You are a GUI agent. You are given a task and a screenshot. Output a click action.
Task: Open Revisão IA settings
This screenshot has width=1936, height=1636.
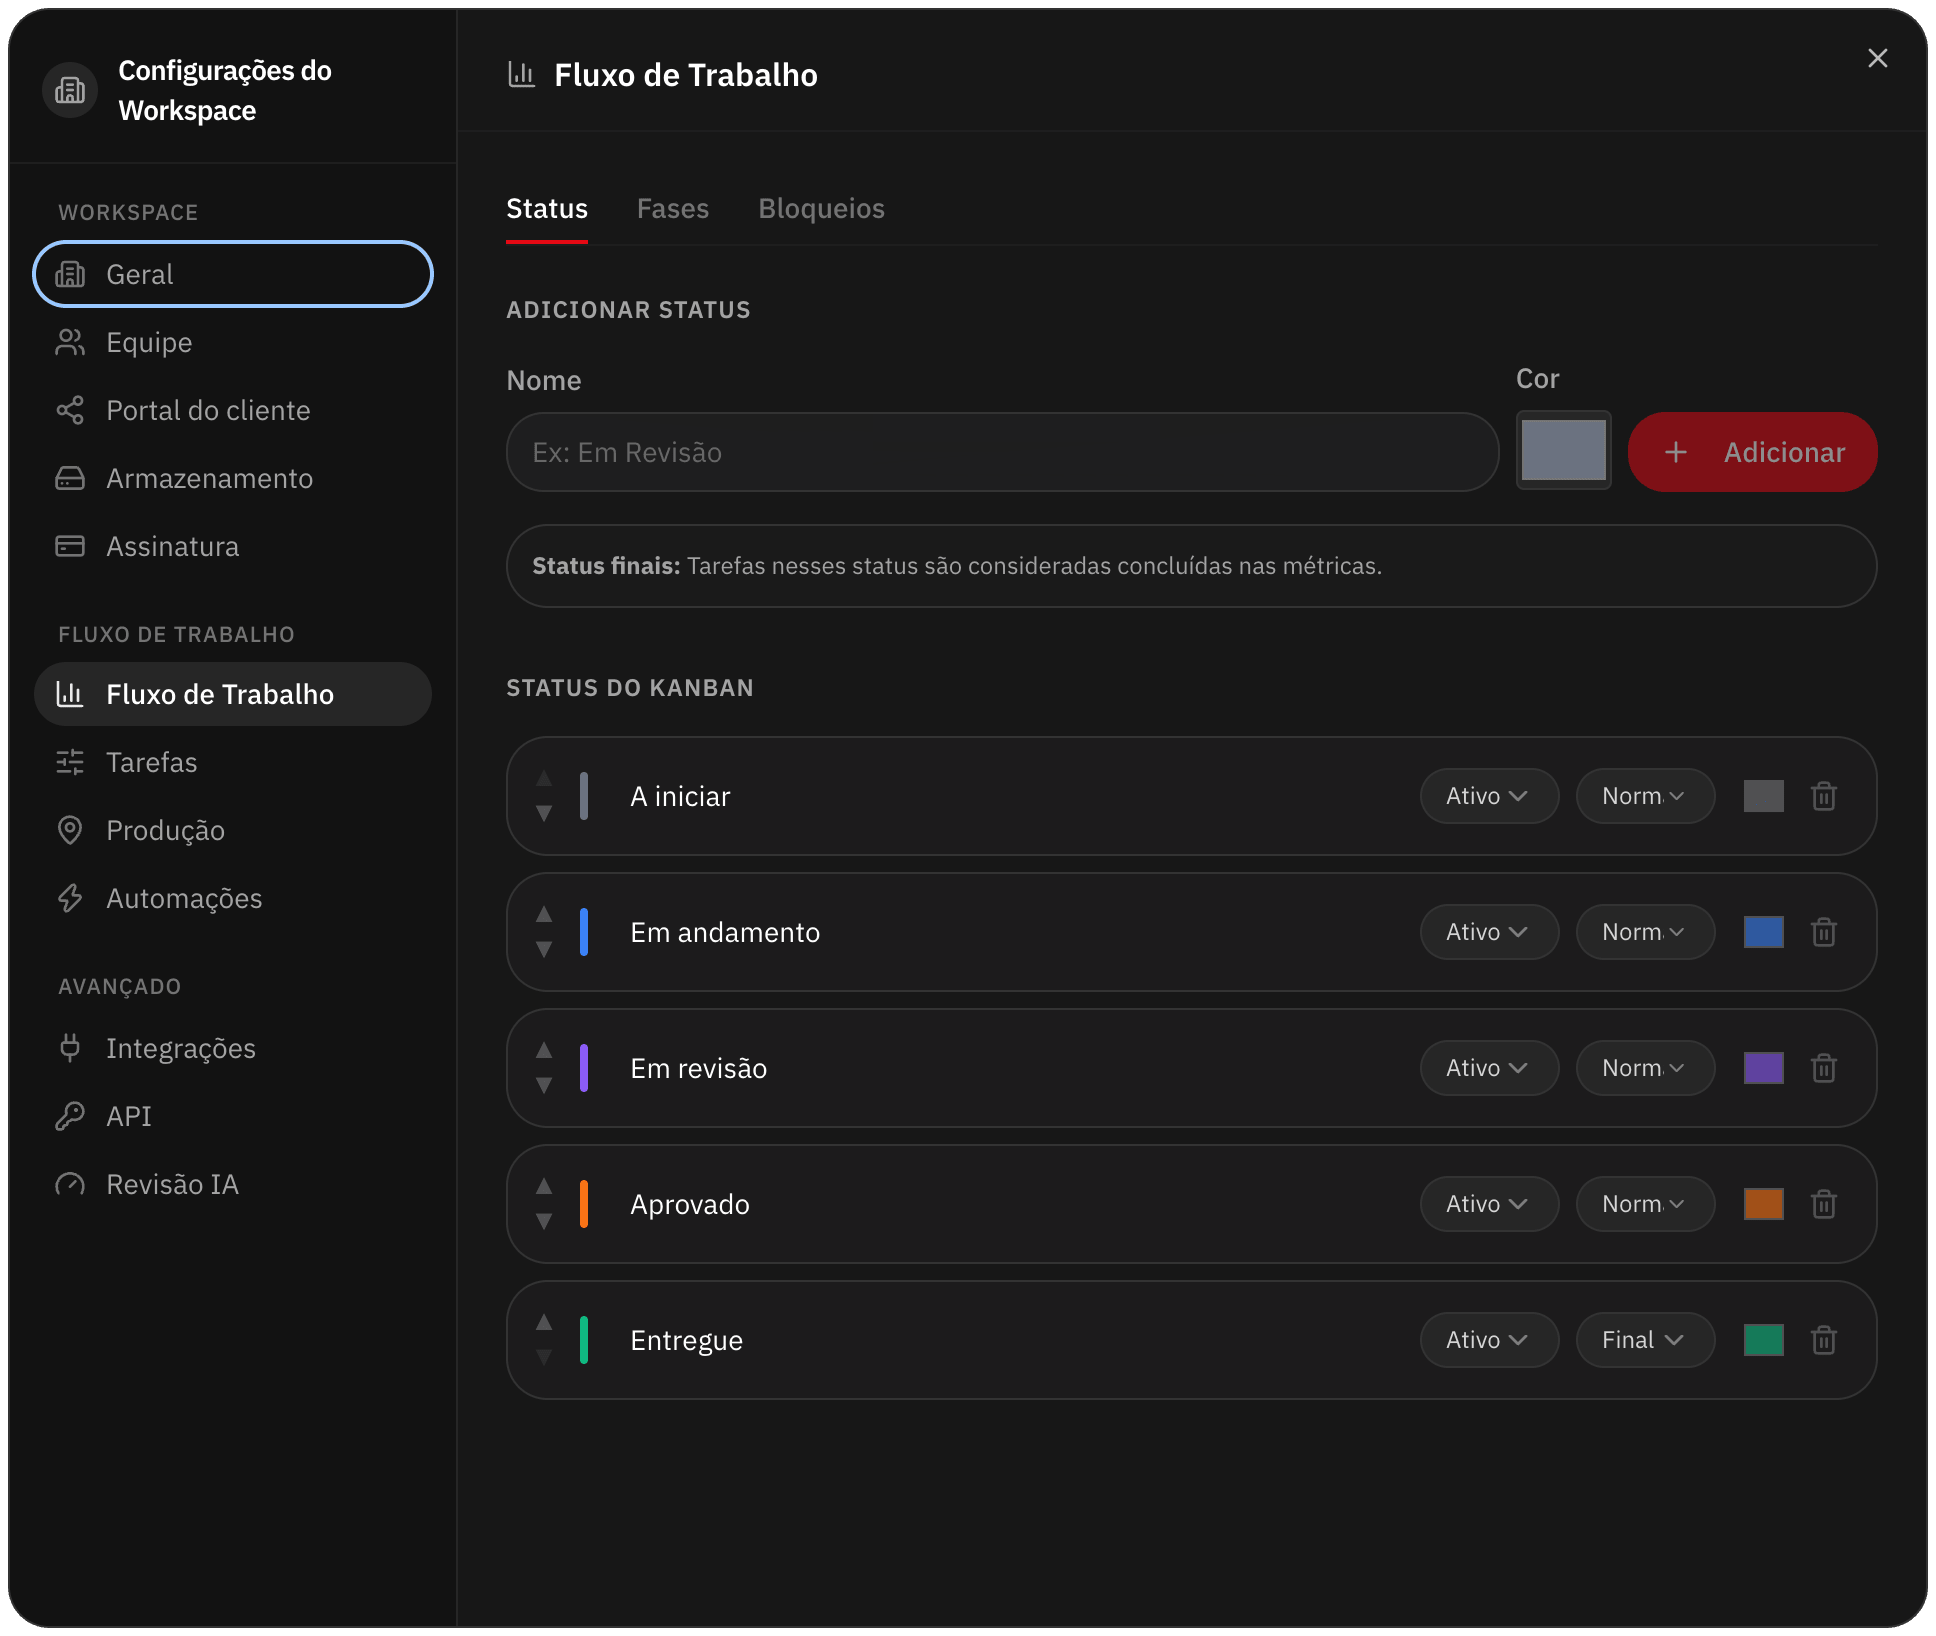click(x=232, y=1184)
